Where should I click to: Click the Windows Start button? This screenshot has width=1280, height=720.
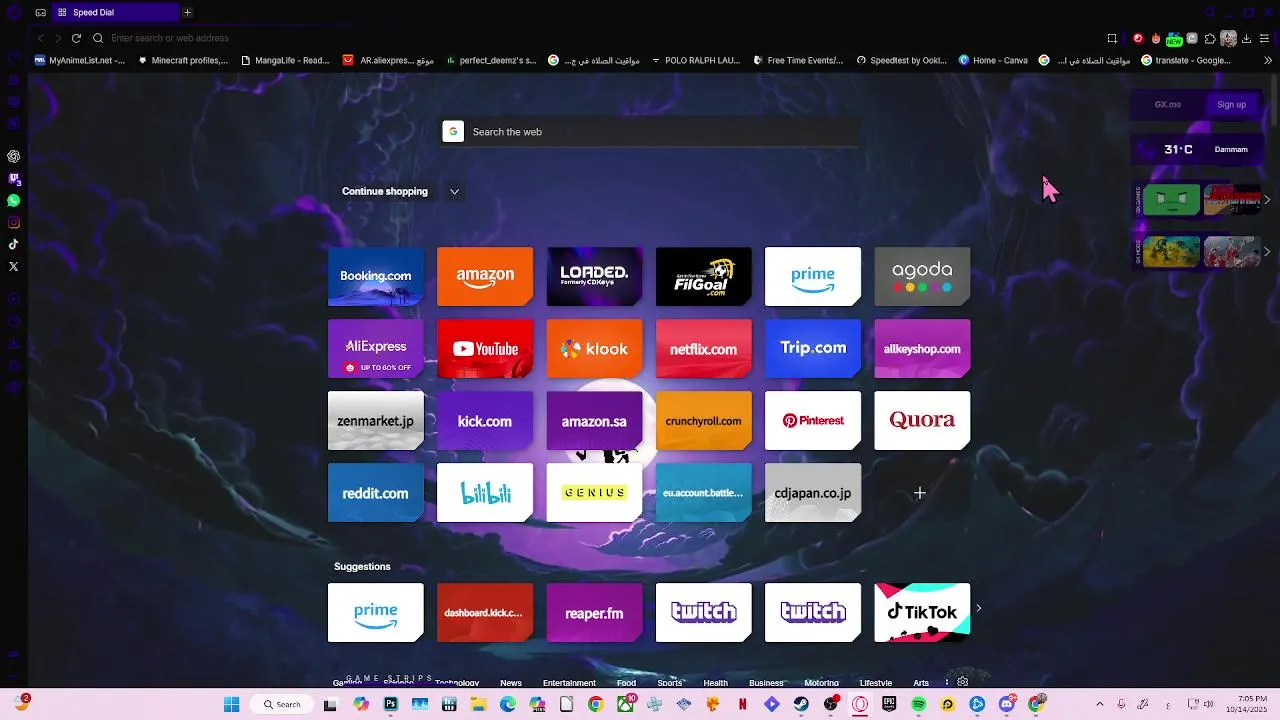(231, 704)
